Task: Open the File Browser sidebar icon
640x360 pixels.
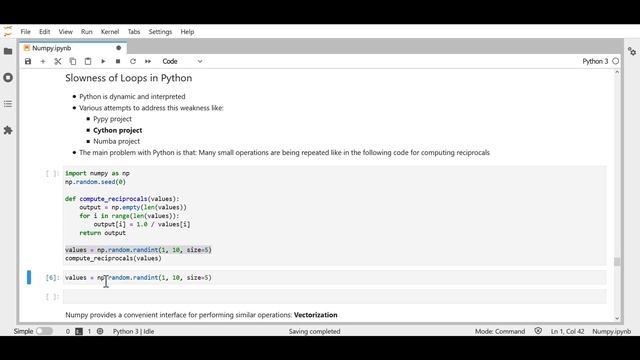Action: coord(8,51)
